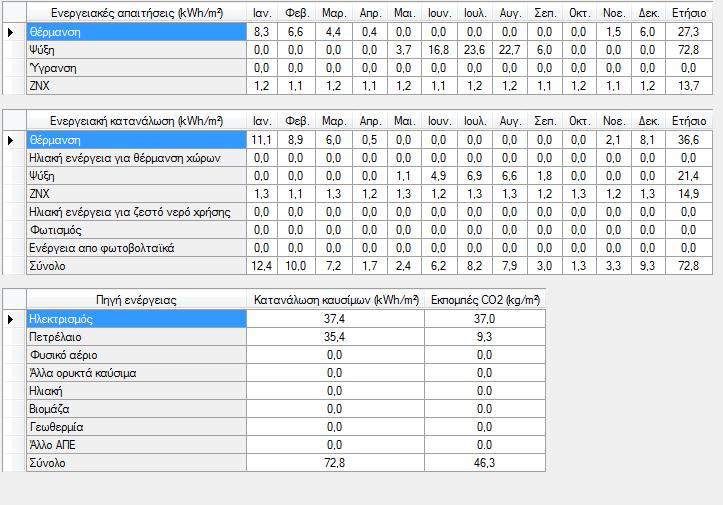Select annual Ύγρανση requirement cell

click(x=689, y=68)
